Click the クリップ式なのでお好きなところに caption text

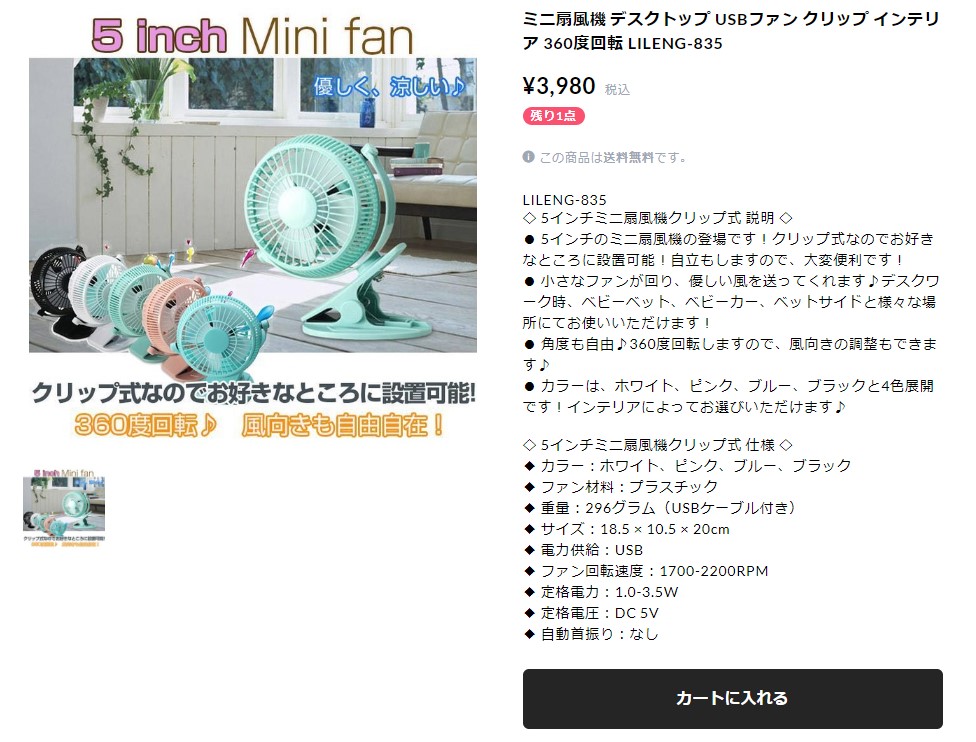[x=205, y=393]
